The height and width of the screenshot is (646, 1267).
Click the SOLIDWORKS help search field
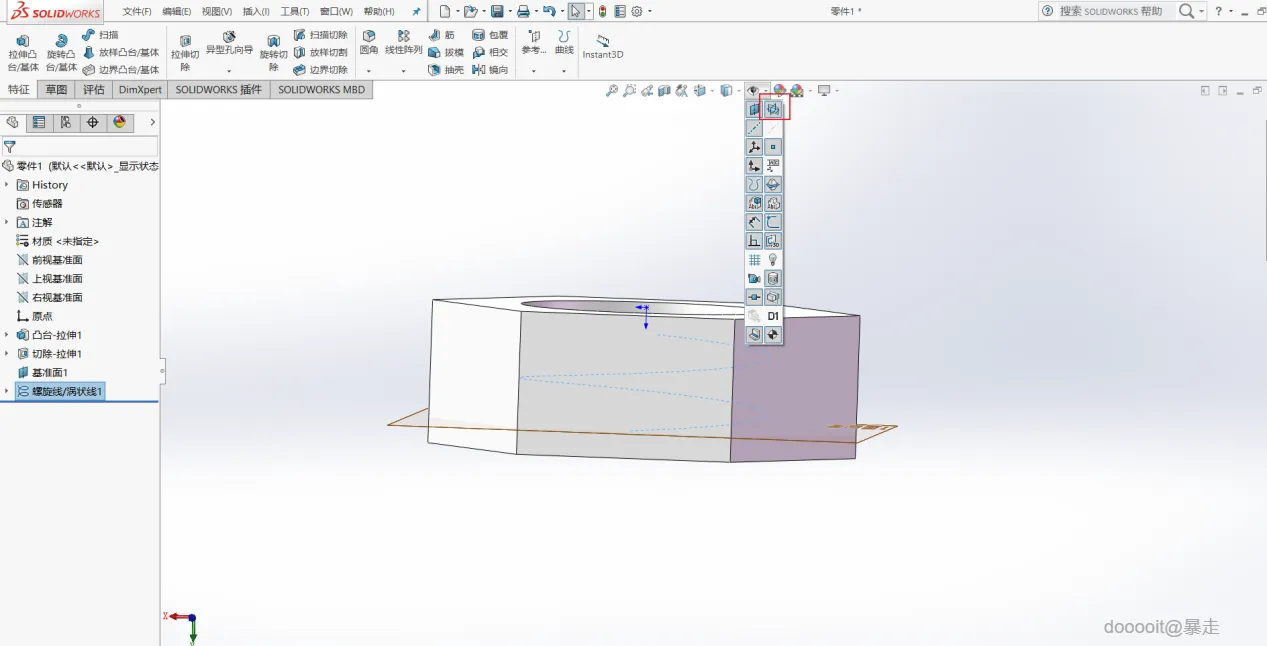[x=1110, y=11]
